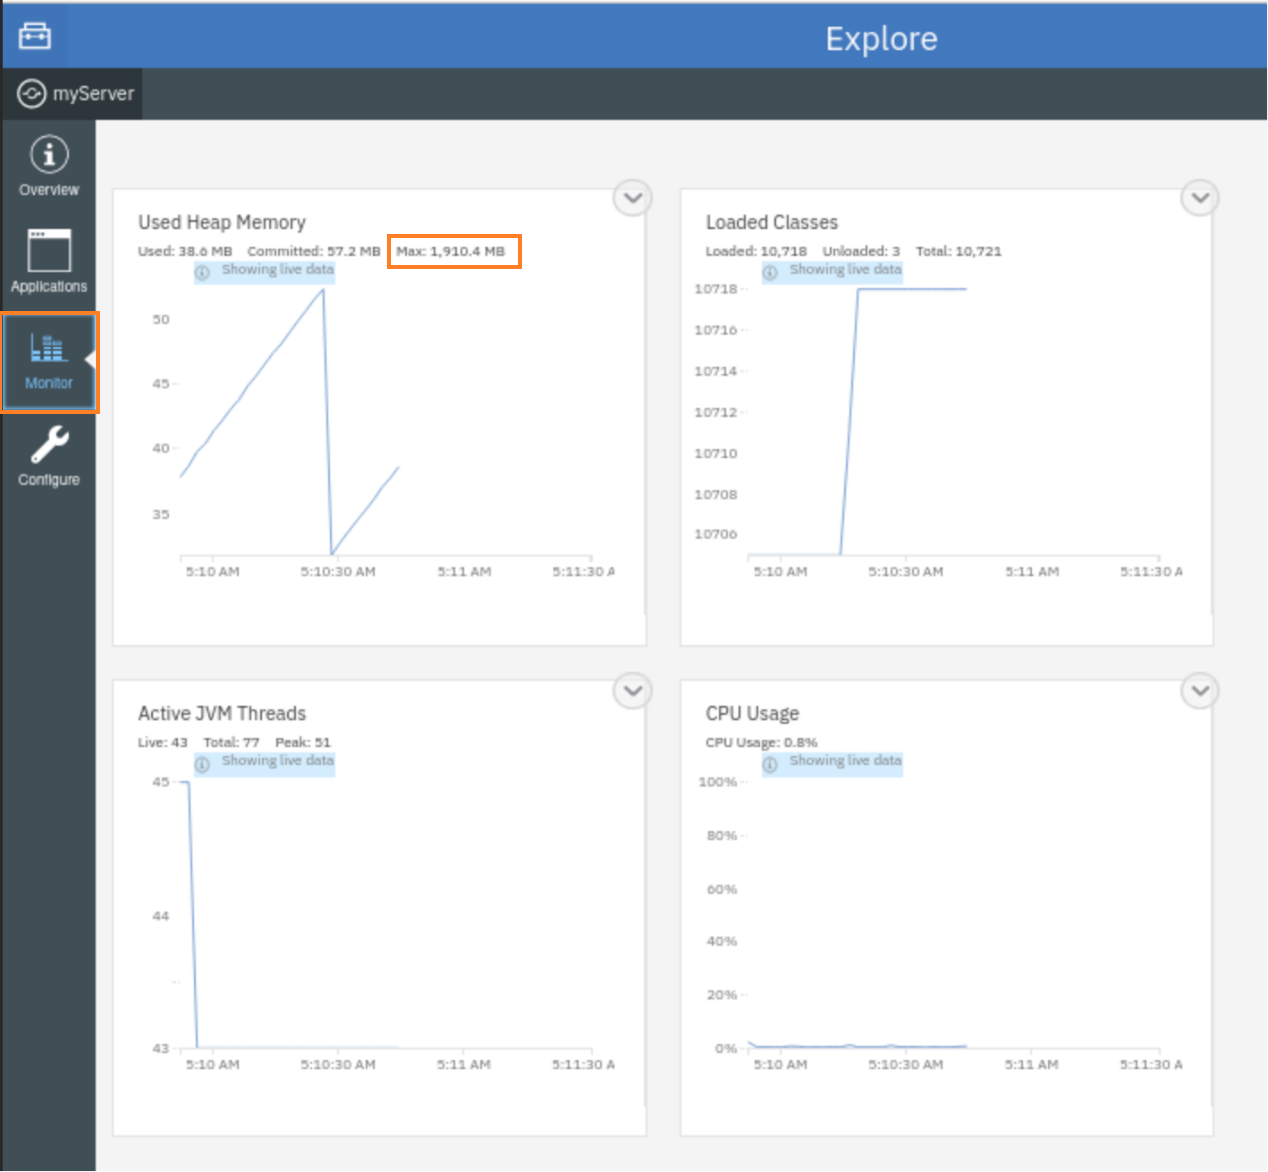
Task: Click info icon in Loaded Classes chart
Action: [x=770, y=272]
